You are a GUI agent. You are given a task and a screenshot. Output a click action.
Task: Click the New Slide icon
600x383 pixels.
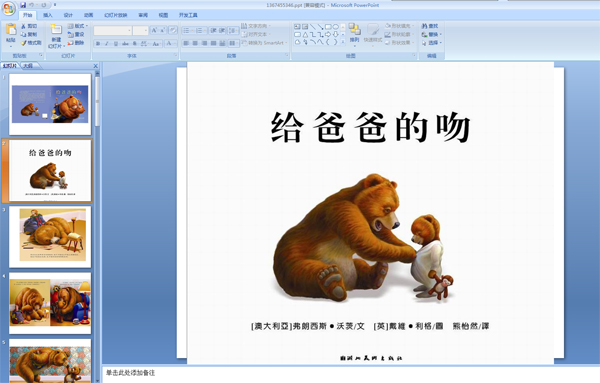[56, 29]
